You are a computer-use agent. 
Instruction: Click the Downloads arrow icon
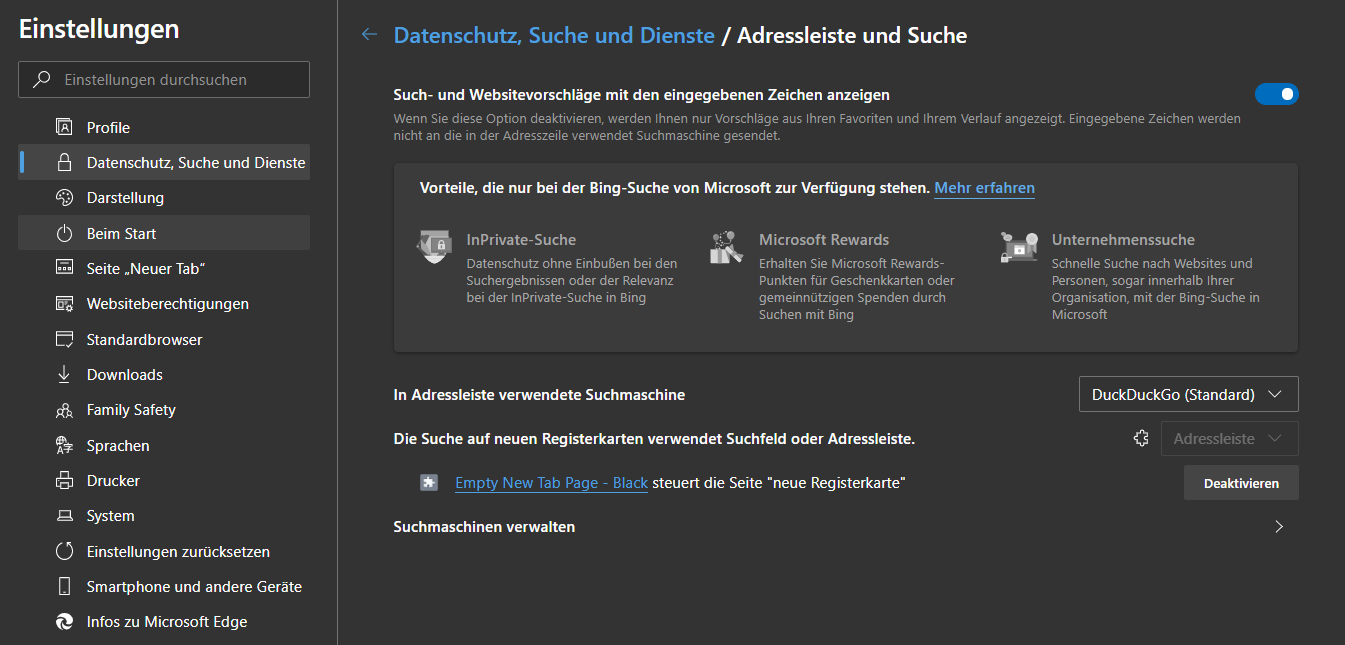coord(65,374)
